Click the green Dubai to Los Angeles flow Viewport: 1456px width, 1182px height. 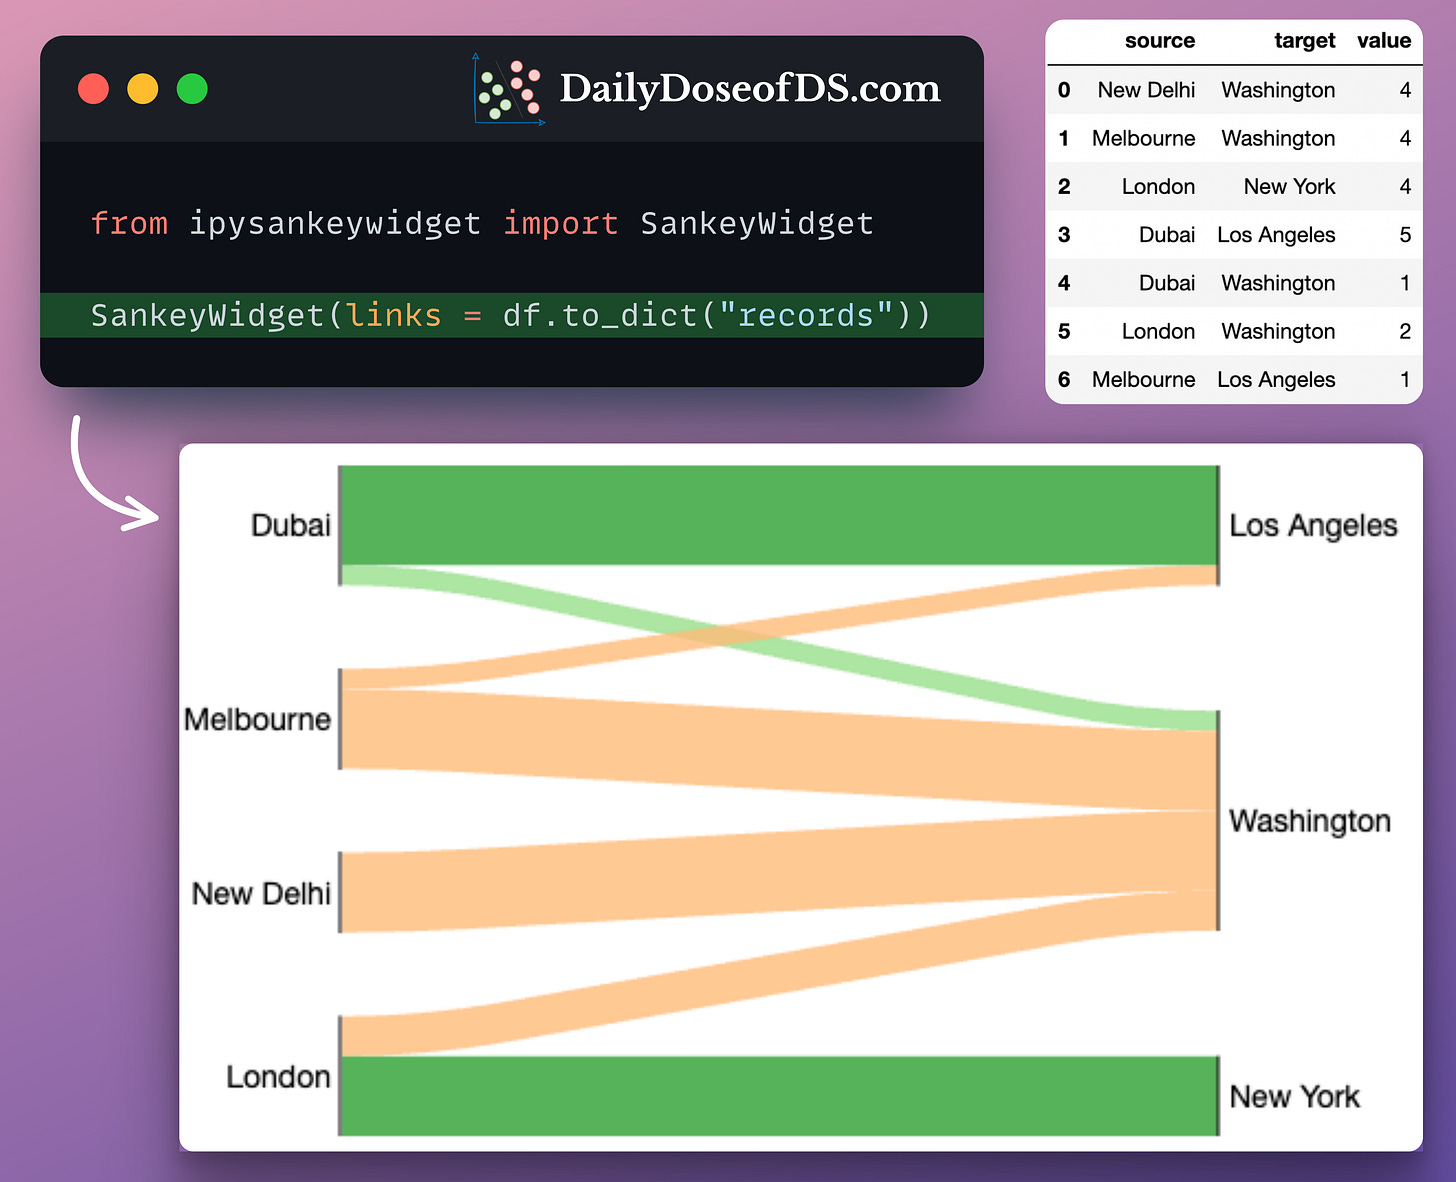point(780,515)
